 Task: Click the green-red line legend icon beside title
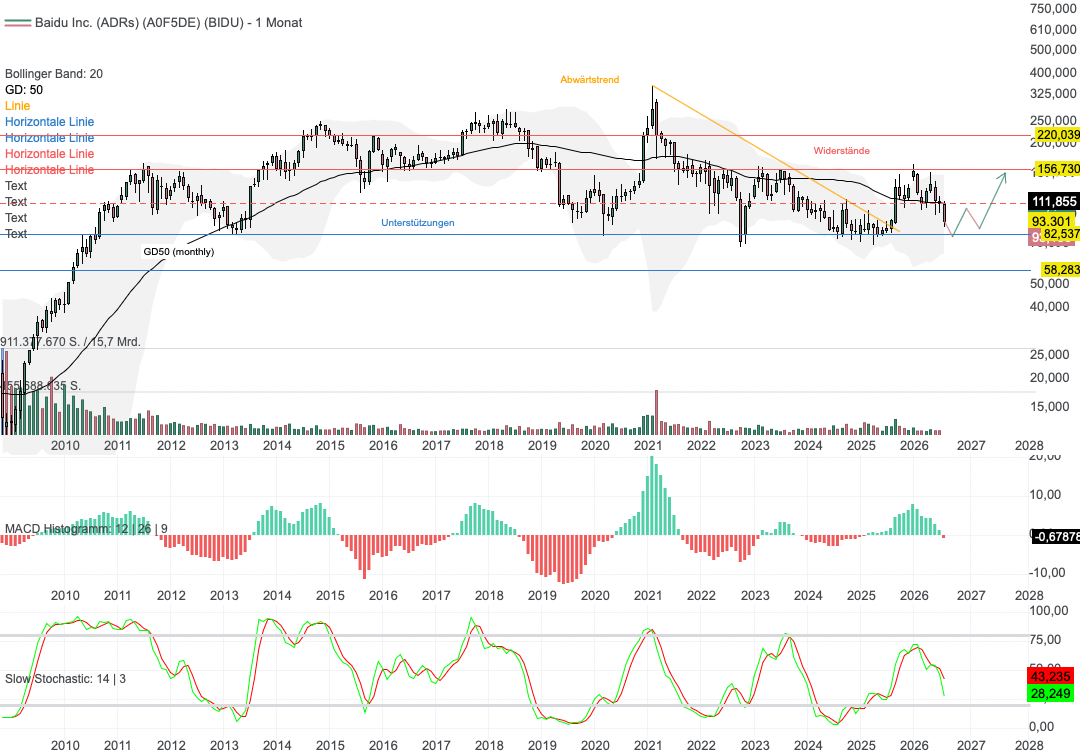tap(18, 23)
